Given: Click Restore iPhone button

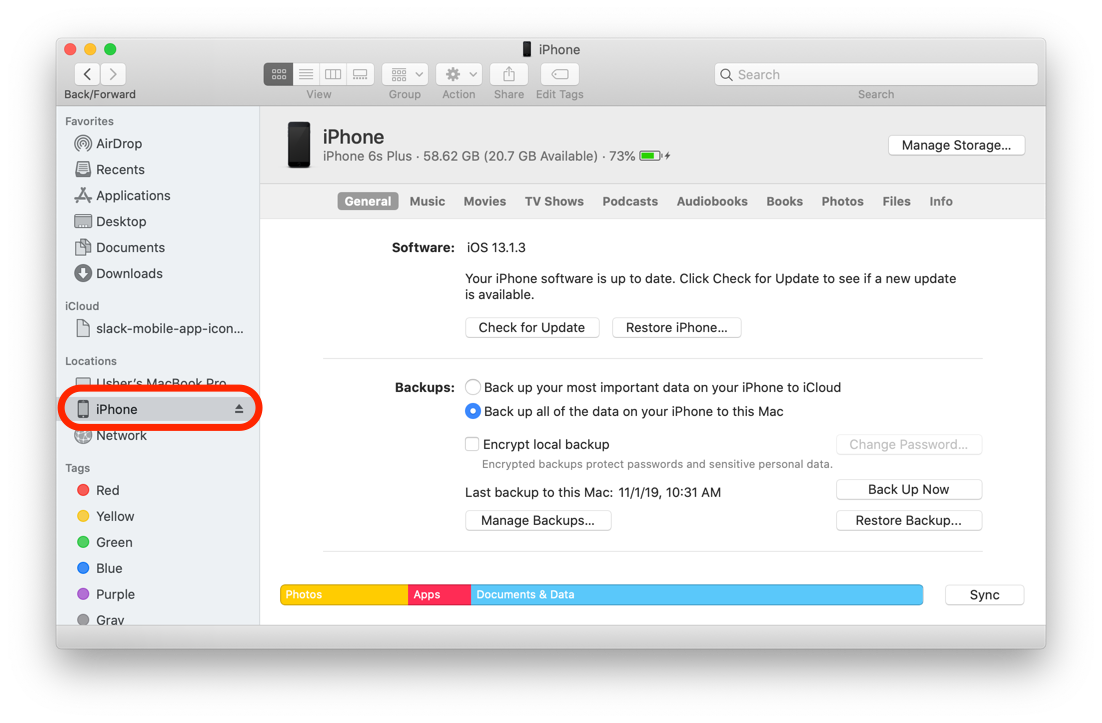Looking at the screenshot, I should click(x=677, y=327).
